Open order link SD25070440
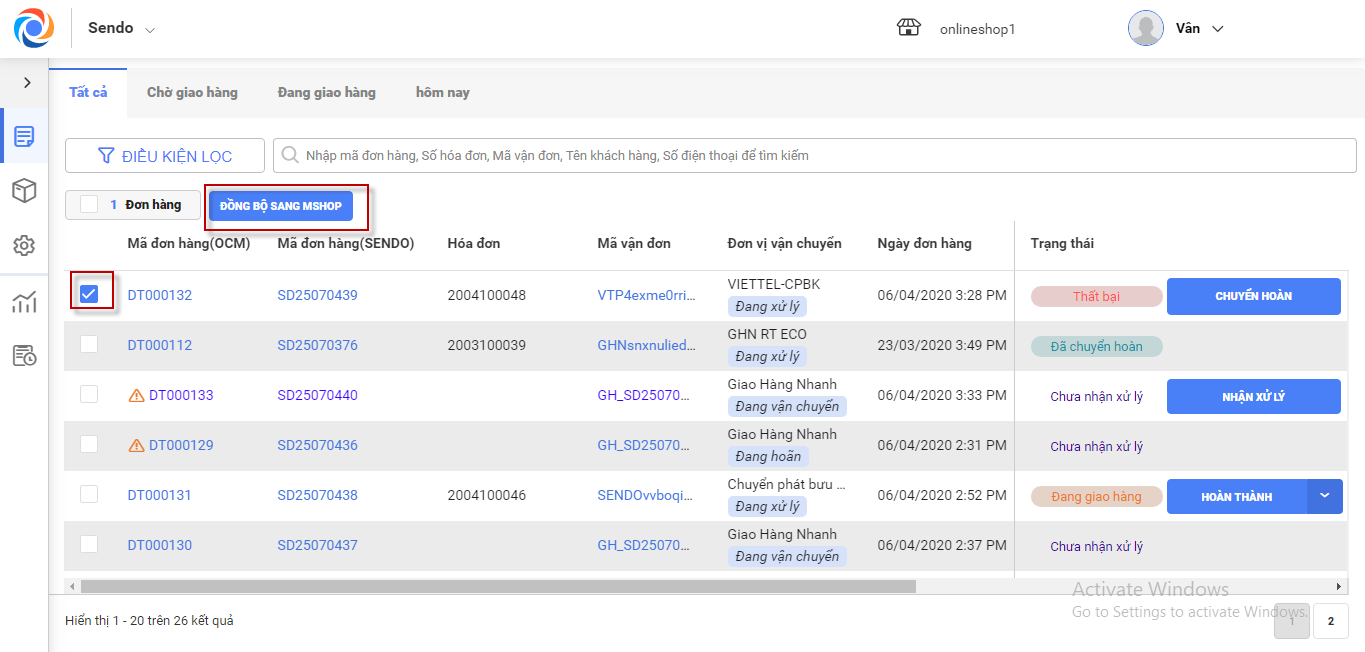The image size is (1365, 652). pyautogui.click(x=317, y=395)
